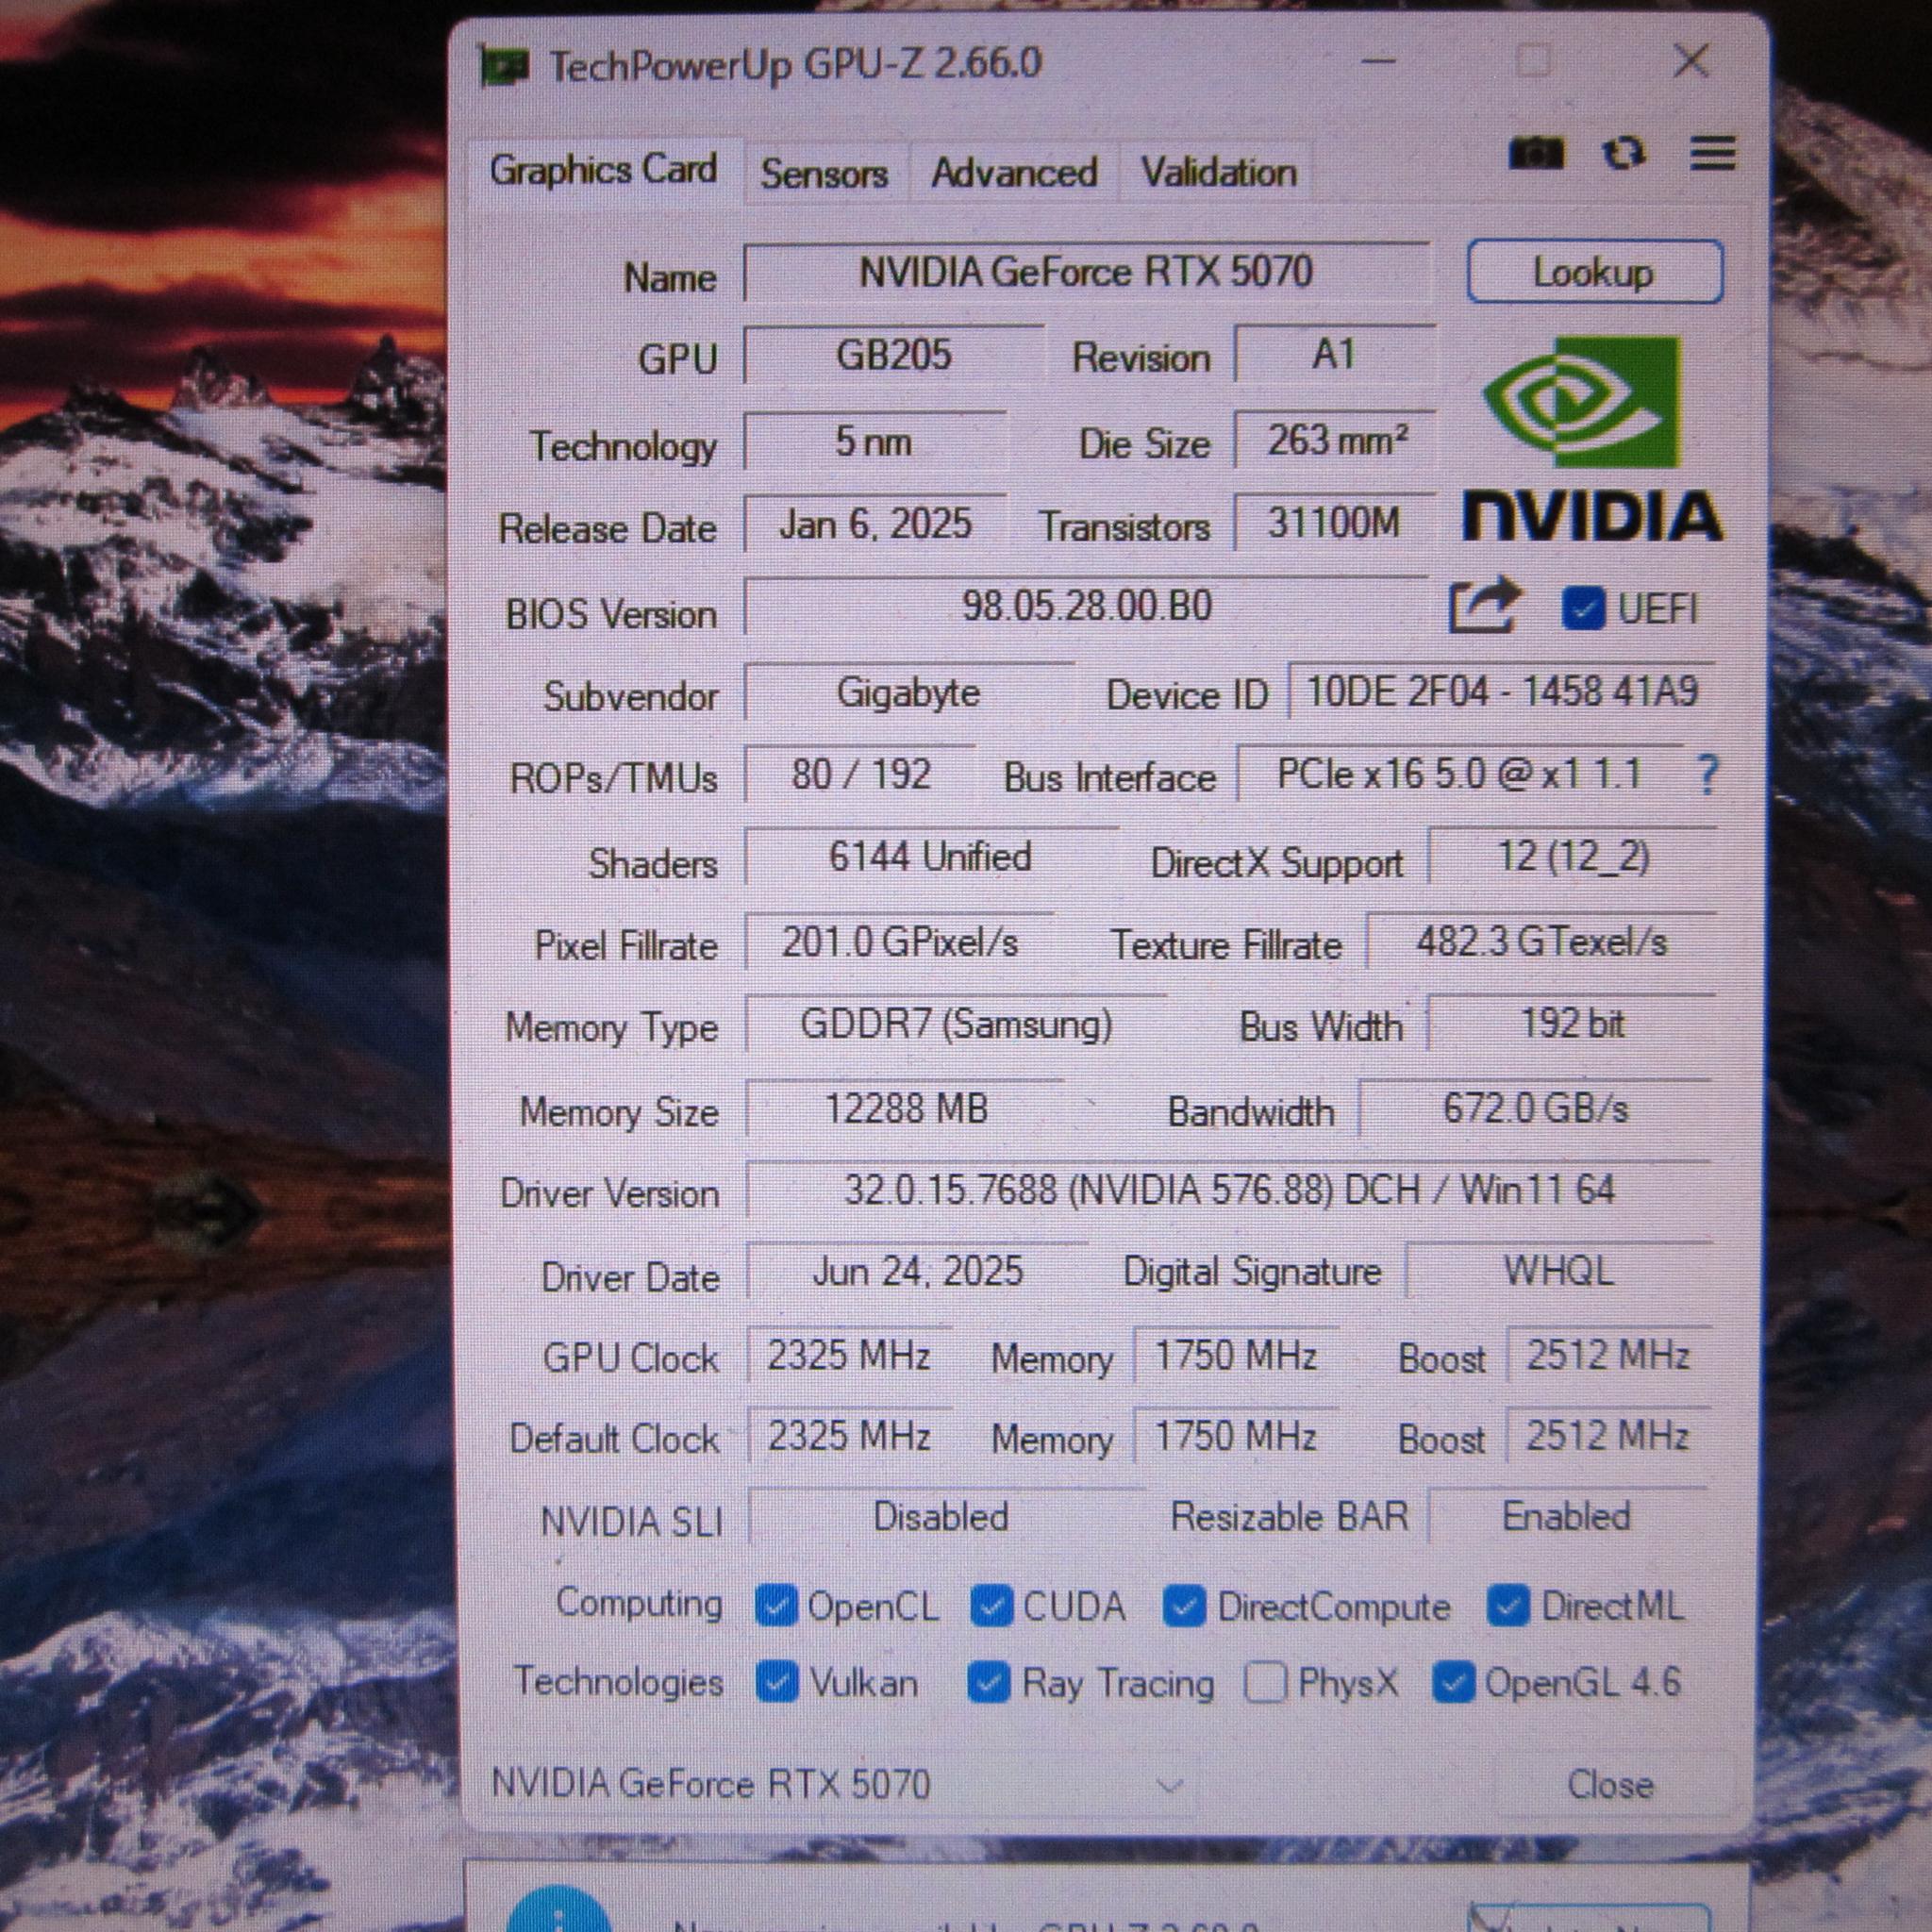Click the NVIDIA vendor logo

[x=1593, y=439]
